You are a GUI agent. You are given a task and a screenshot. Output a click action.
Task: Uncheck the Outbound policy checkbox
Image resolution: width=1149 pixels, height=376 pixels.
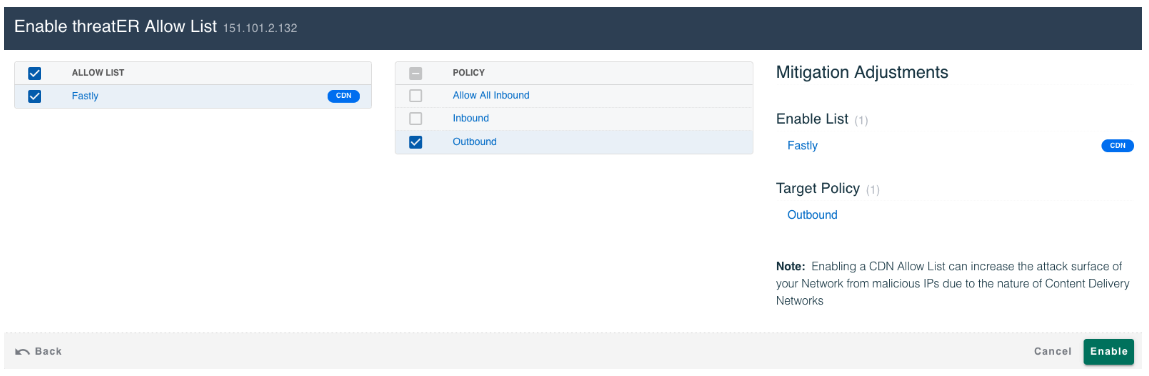coord(415,142)
